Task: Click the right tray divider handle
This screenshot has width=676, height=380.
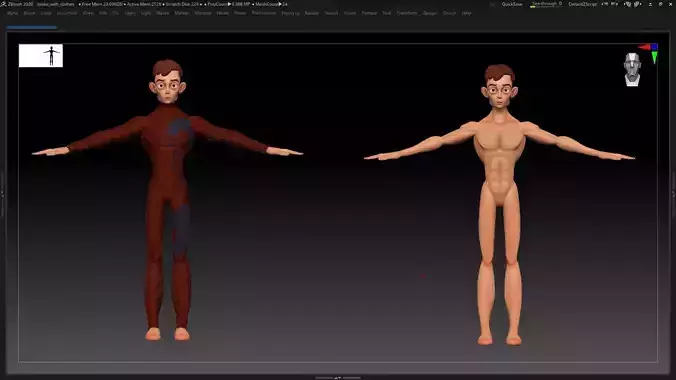Action: (x=673, y=195)
